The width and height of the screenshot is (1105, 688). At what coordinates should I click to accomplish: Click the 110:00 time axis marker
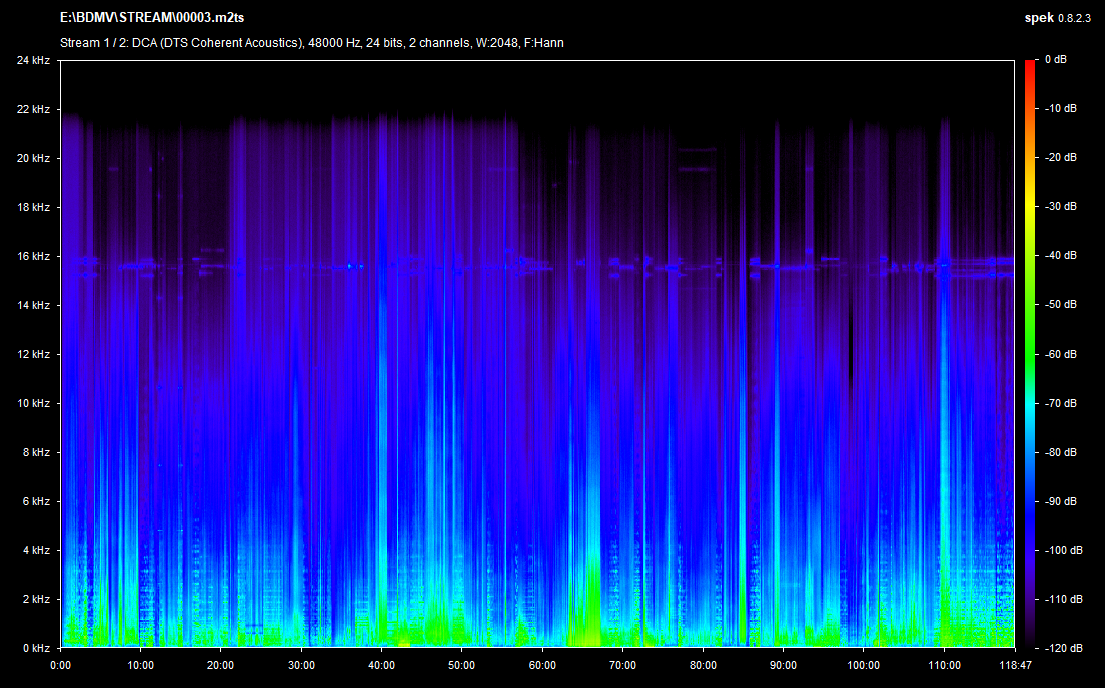point(944,664)
